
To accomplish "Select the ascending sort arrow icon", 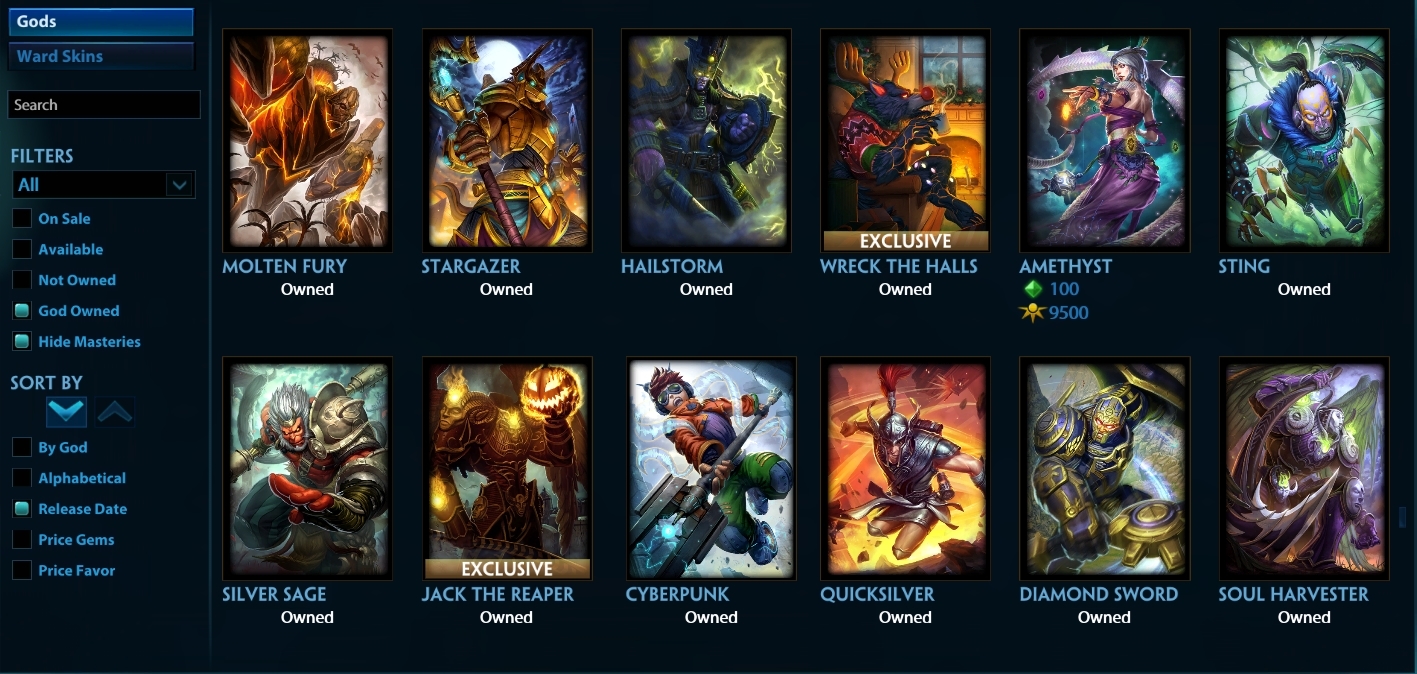I will pyautogui.click(x=115, y=411).
